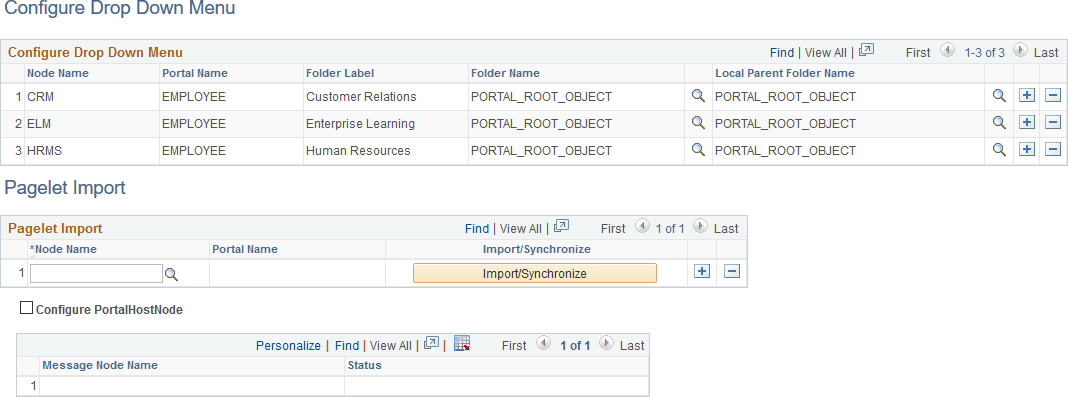
Task: Open Folder Name lookup for ELM row
Action: point(697,123)
